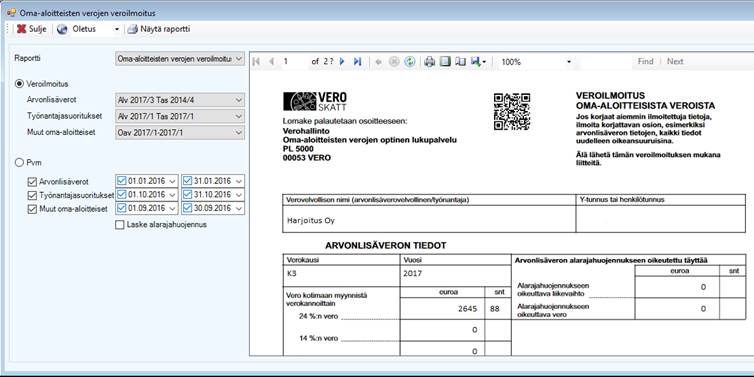Enable Laske alarajahuojennus checkbox
754x377 pixels.
click(x=120, y=225)
